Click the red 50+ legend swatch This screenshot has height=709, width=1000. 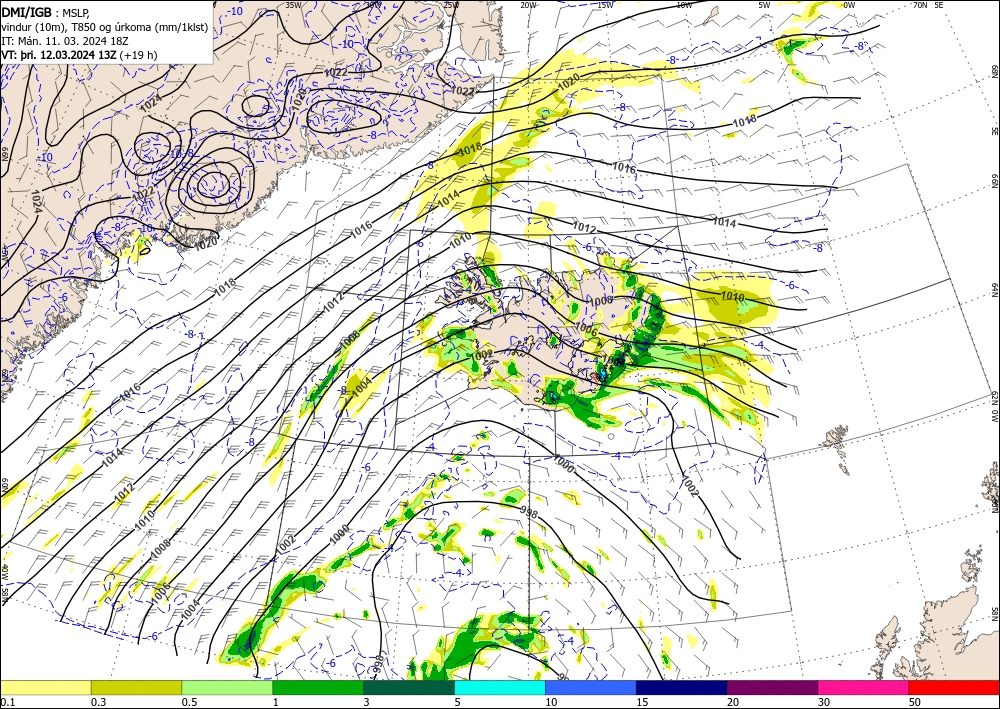point(954,687)
